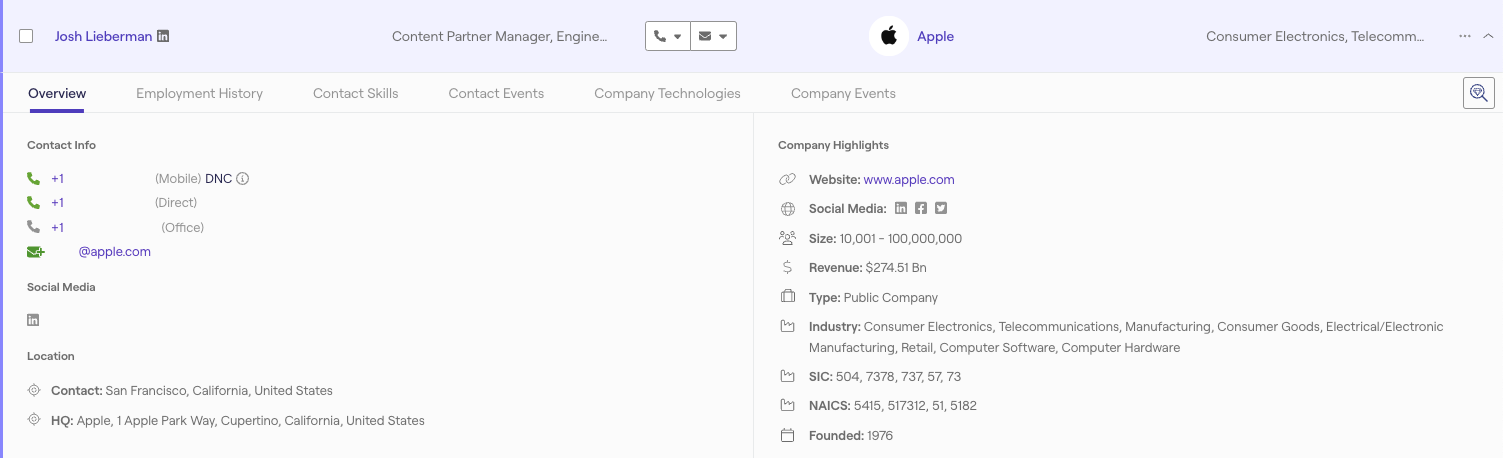This screenshot has height=458, width=1503.
Task: Open company Facebook icon in Social Media row
Action: (x=921, y=209)
